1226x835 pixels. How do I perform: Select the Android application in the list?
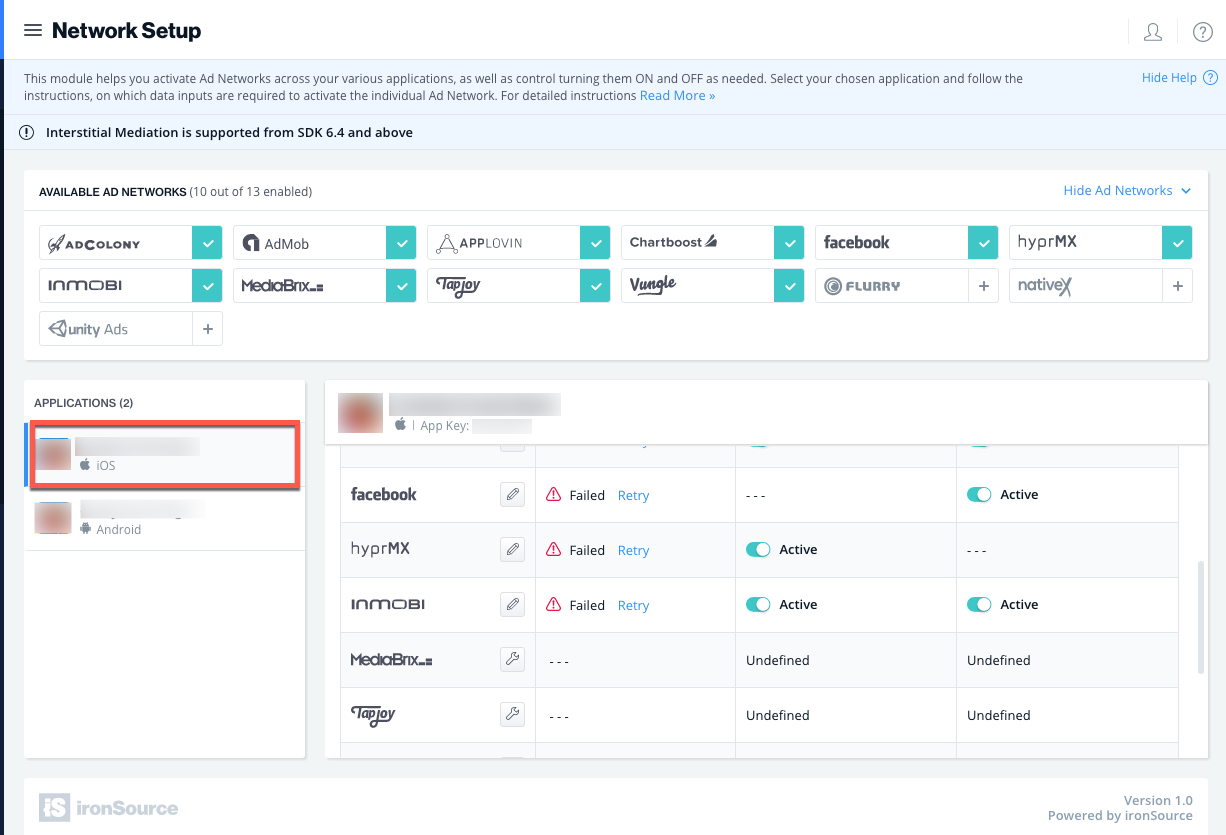point(164,518)
